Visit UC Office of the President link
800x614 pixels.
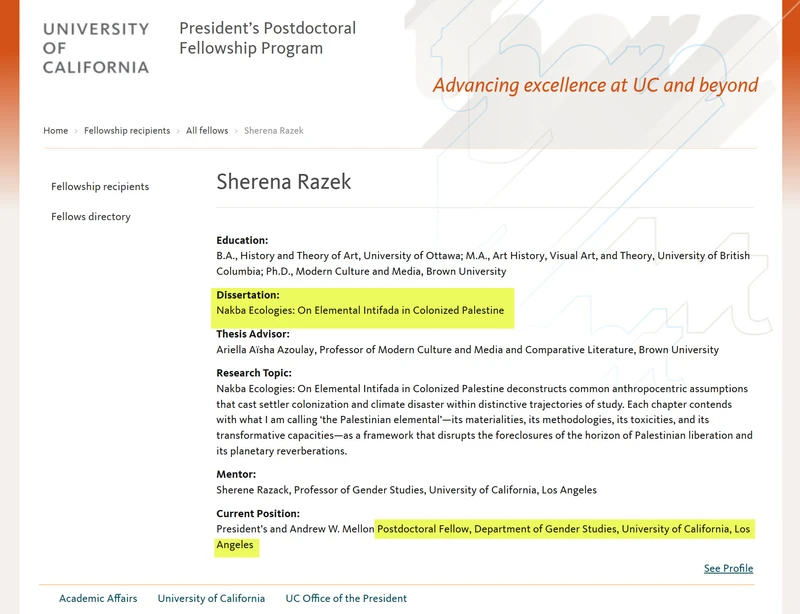[x=346, y=598]
